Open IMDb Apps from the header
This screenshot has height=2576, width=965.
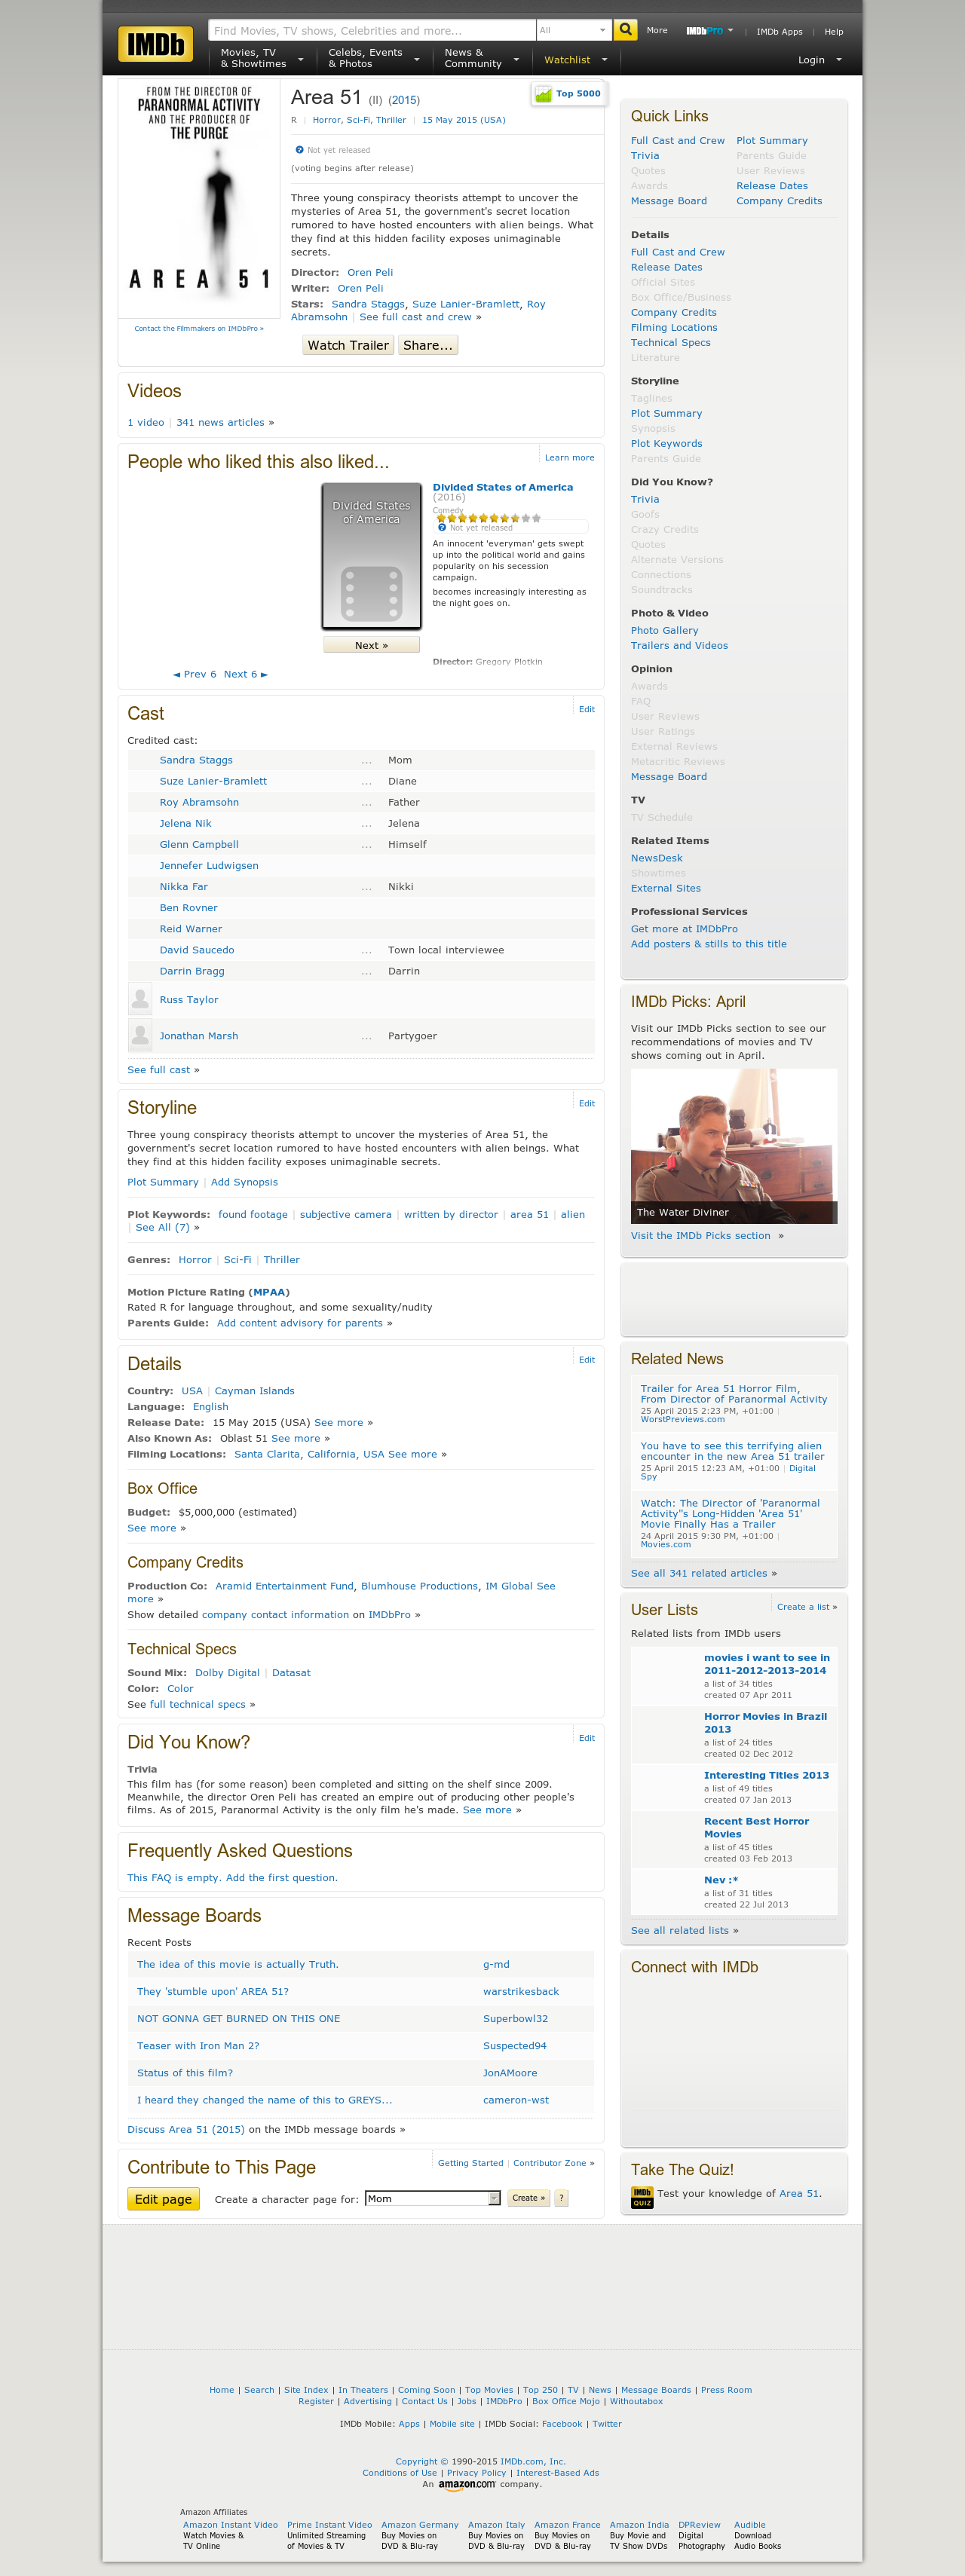pos(779,32)
